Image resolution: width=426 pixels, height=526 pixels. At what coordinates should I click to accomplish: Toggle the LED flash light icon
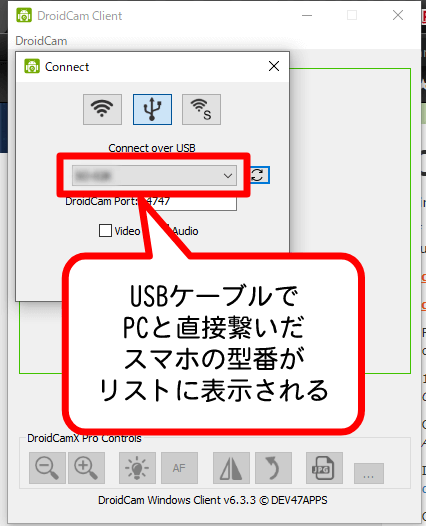[137, 468]
